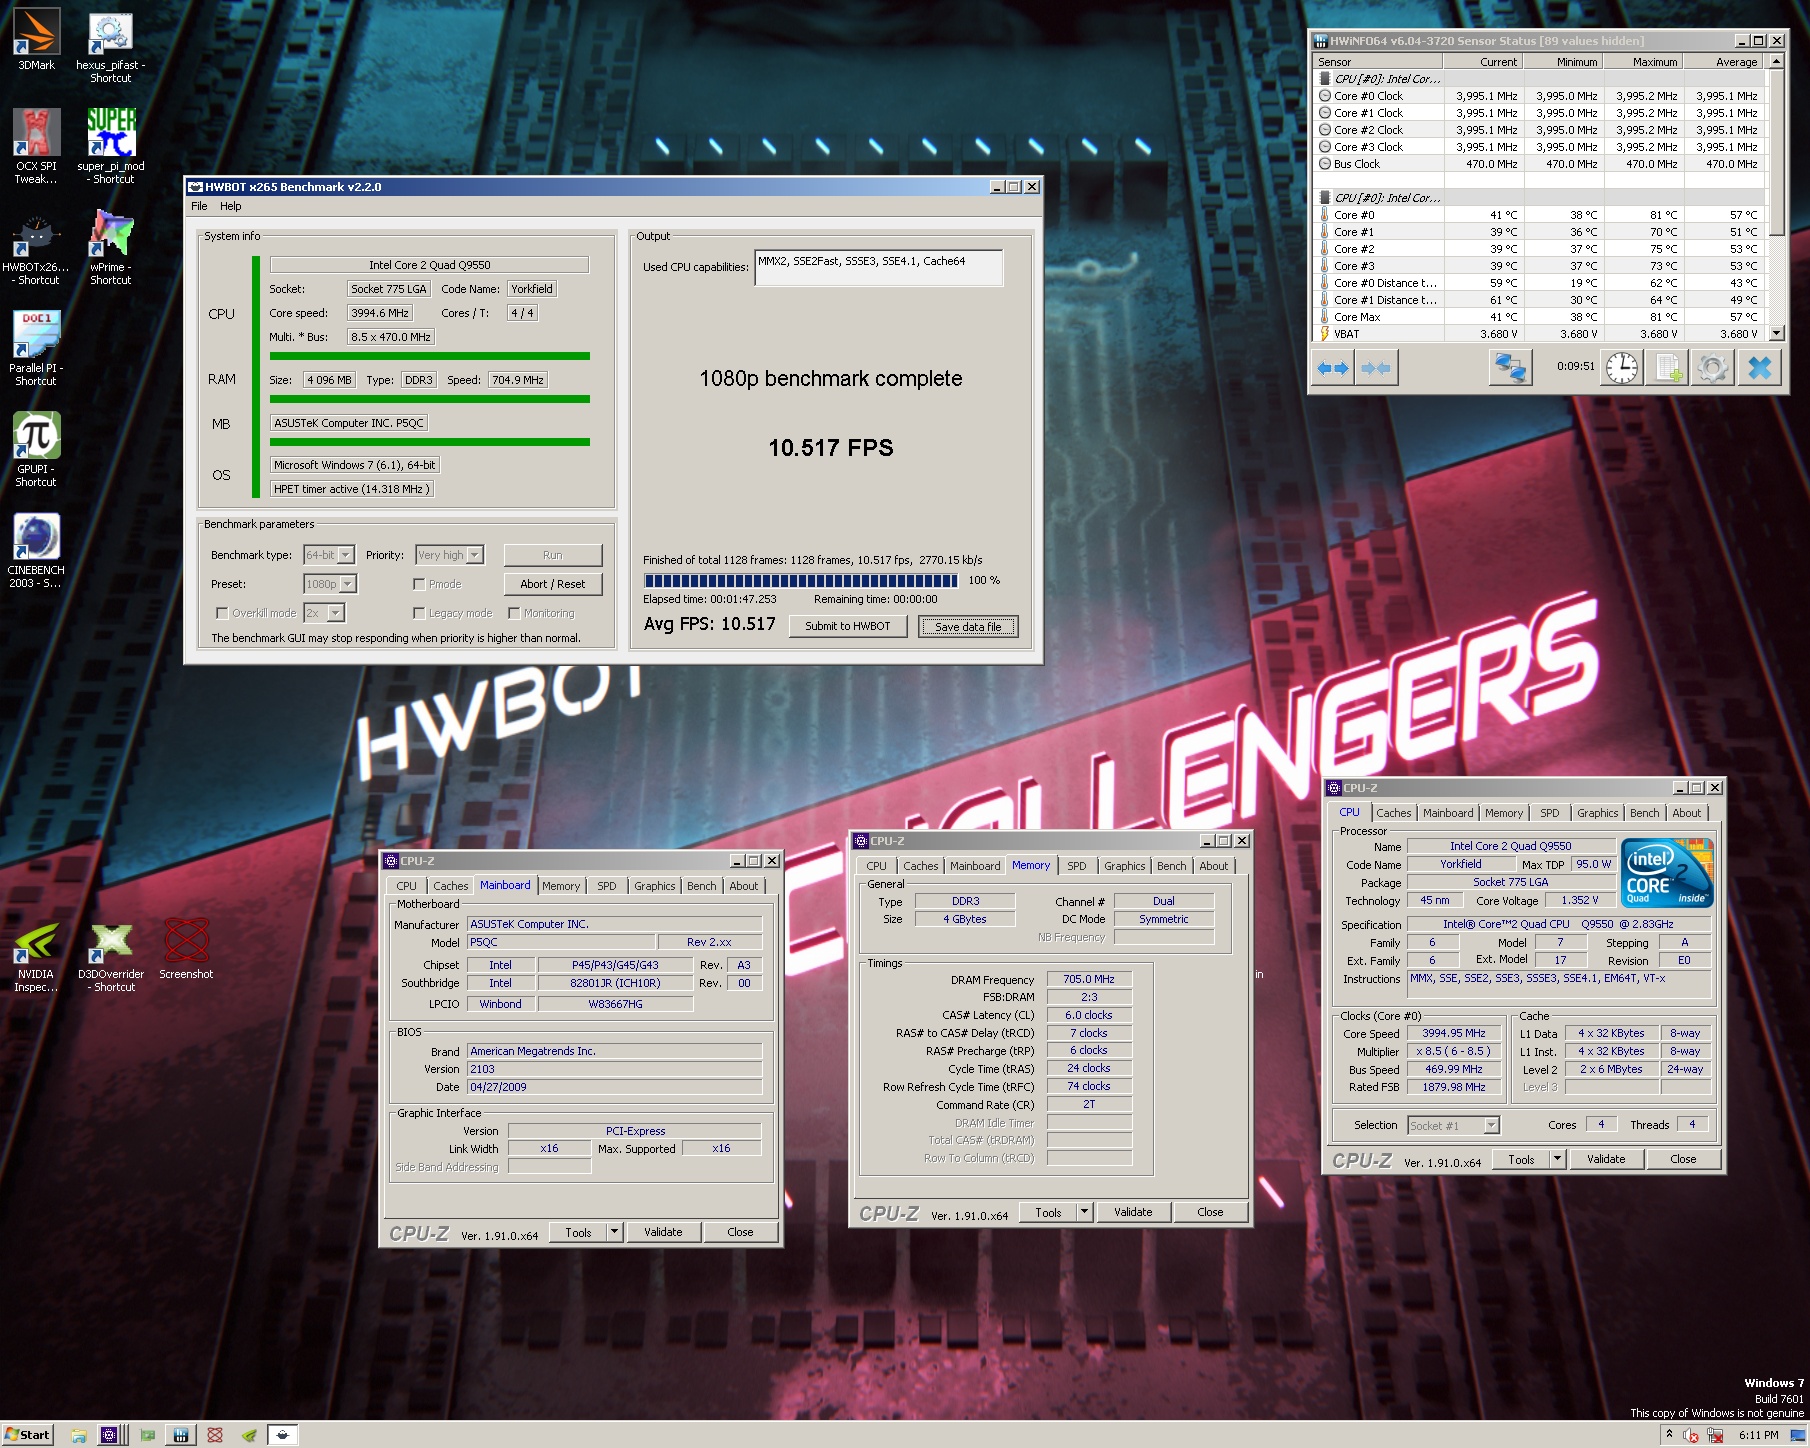Switch to Bench tab in CPU tab window
Image resolution: width=1810 pixels, height=1448 pixels.
click(x=1644, y=813)
